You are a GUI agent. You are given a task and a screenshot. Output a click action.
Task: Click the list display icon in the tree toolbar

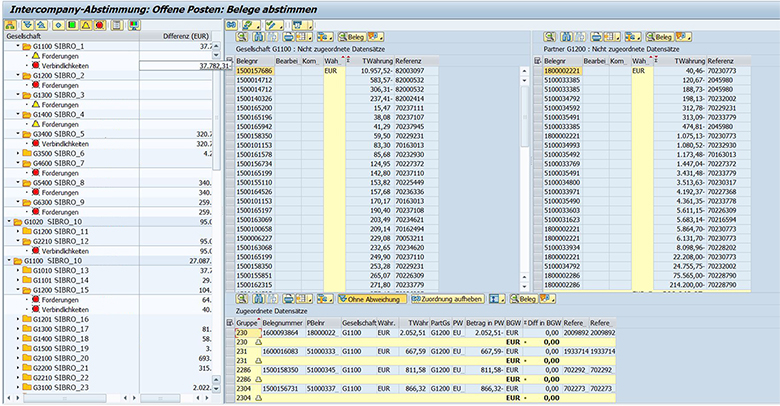[117, 25]
